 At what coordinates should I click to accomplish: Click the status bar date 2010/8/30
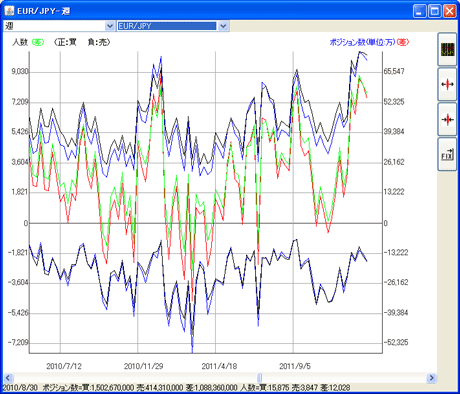click(19, 388)
